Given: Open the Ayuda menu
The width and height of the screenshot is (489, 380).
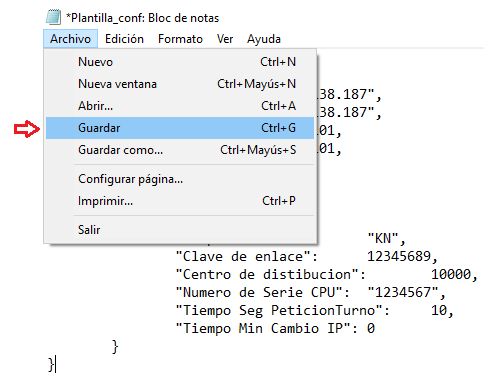Looking at the screenshot, I should [x=264, y=39].
